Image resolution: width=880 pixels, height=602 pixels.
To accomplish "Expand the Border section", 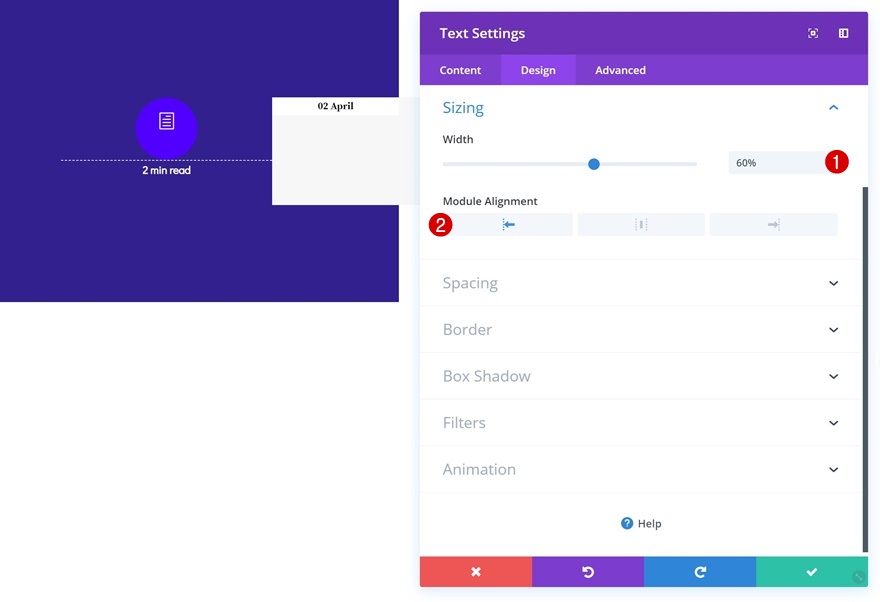I will click(640, 329).
